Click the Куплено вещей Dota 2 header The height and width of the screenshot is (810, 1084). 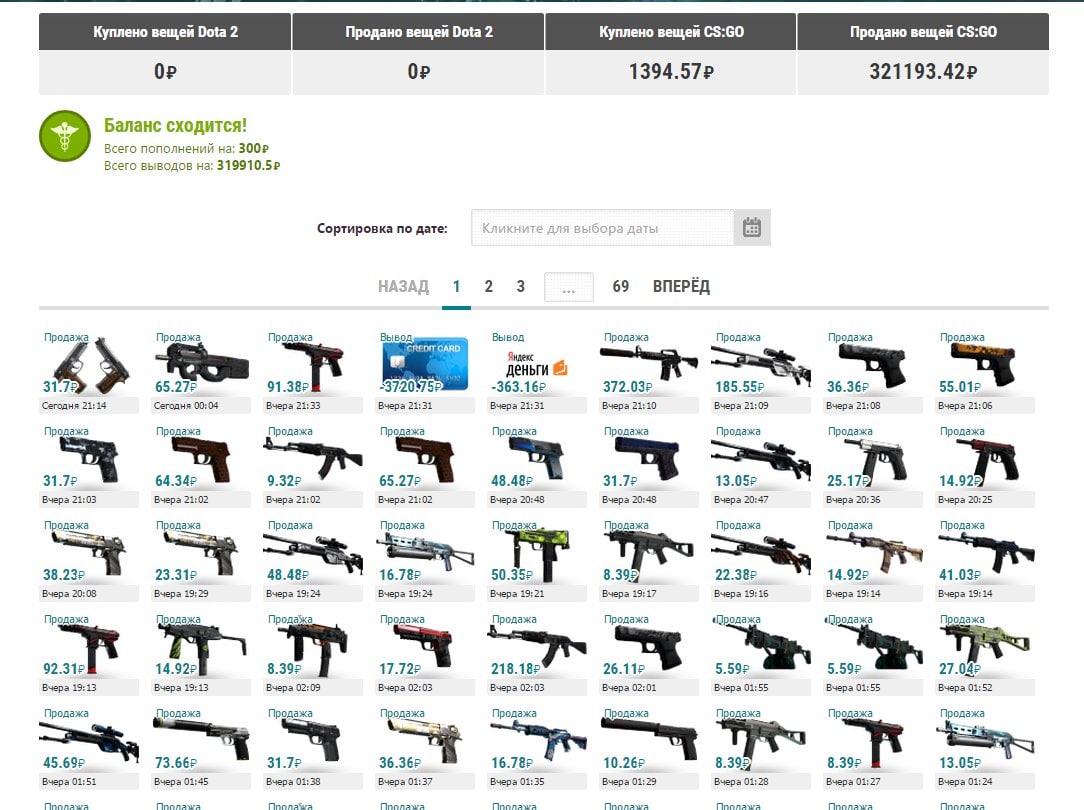[x=165, y=32]
